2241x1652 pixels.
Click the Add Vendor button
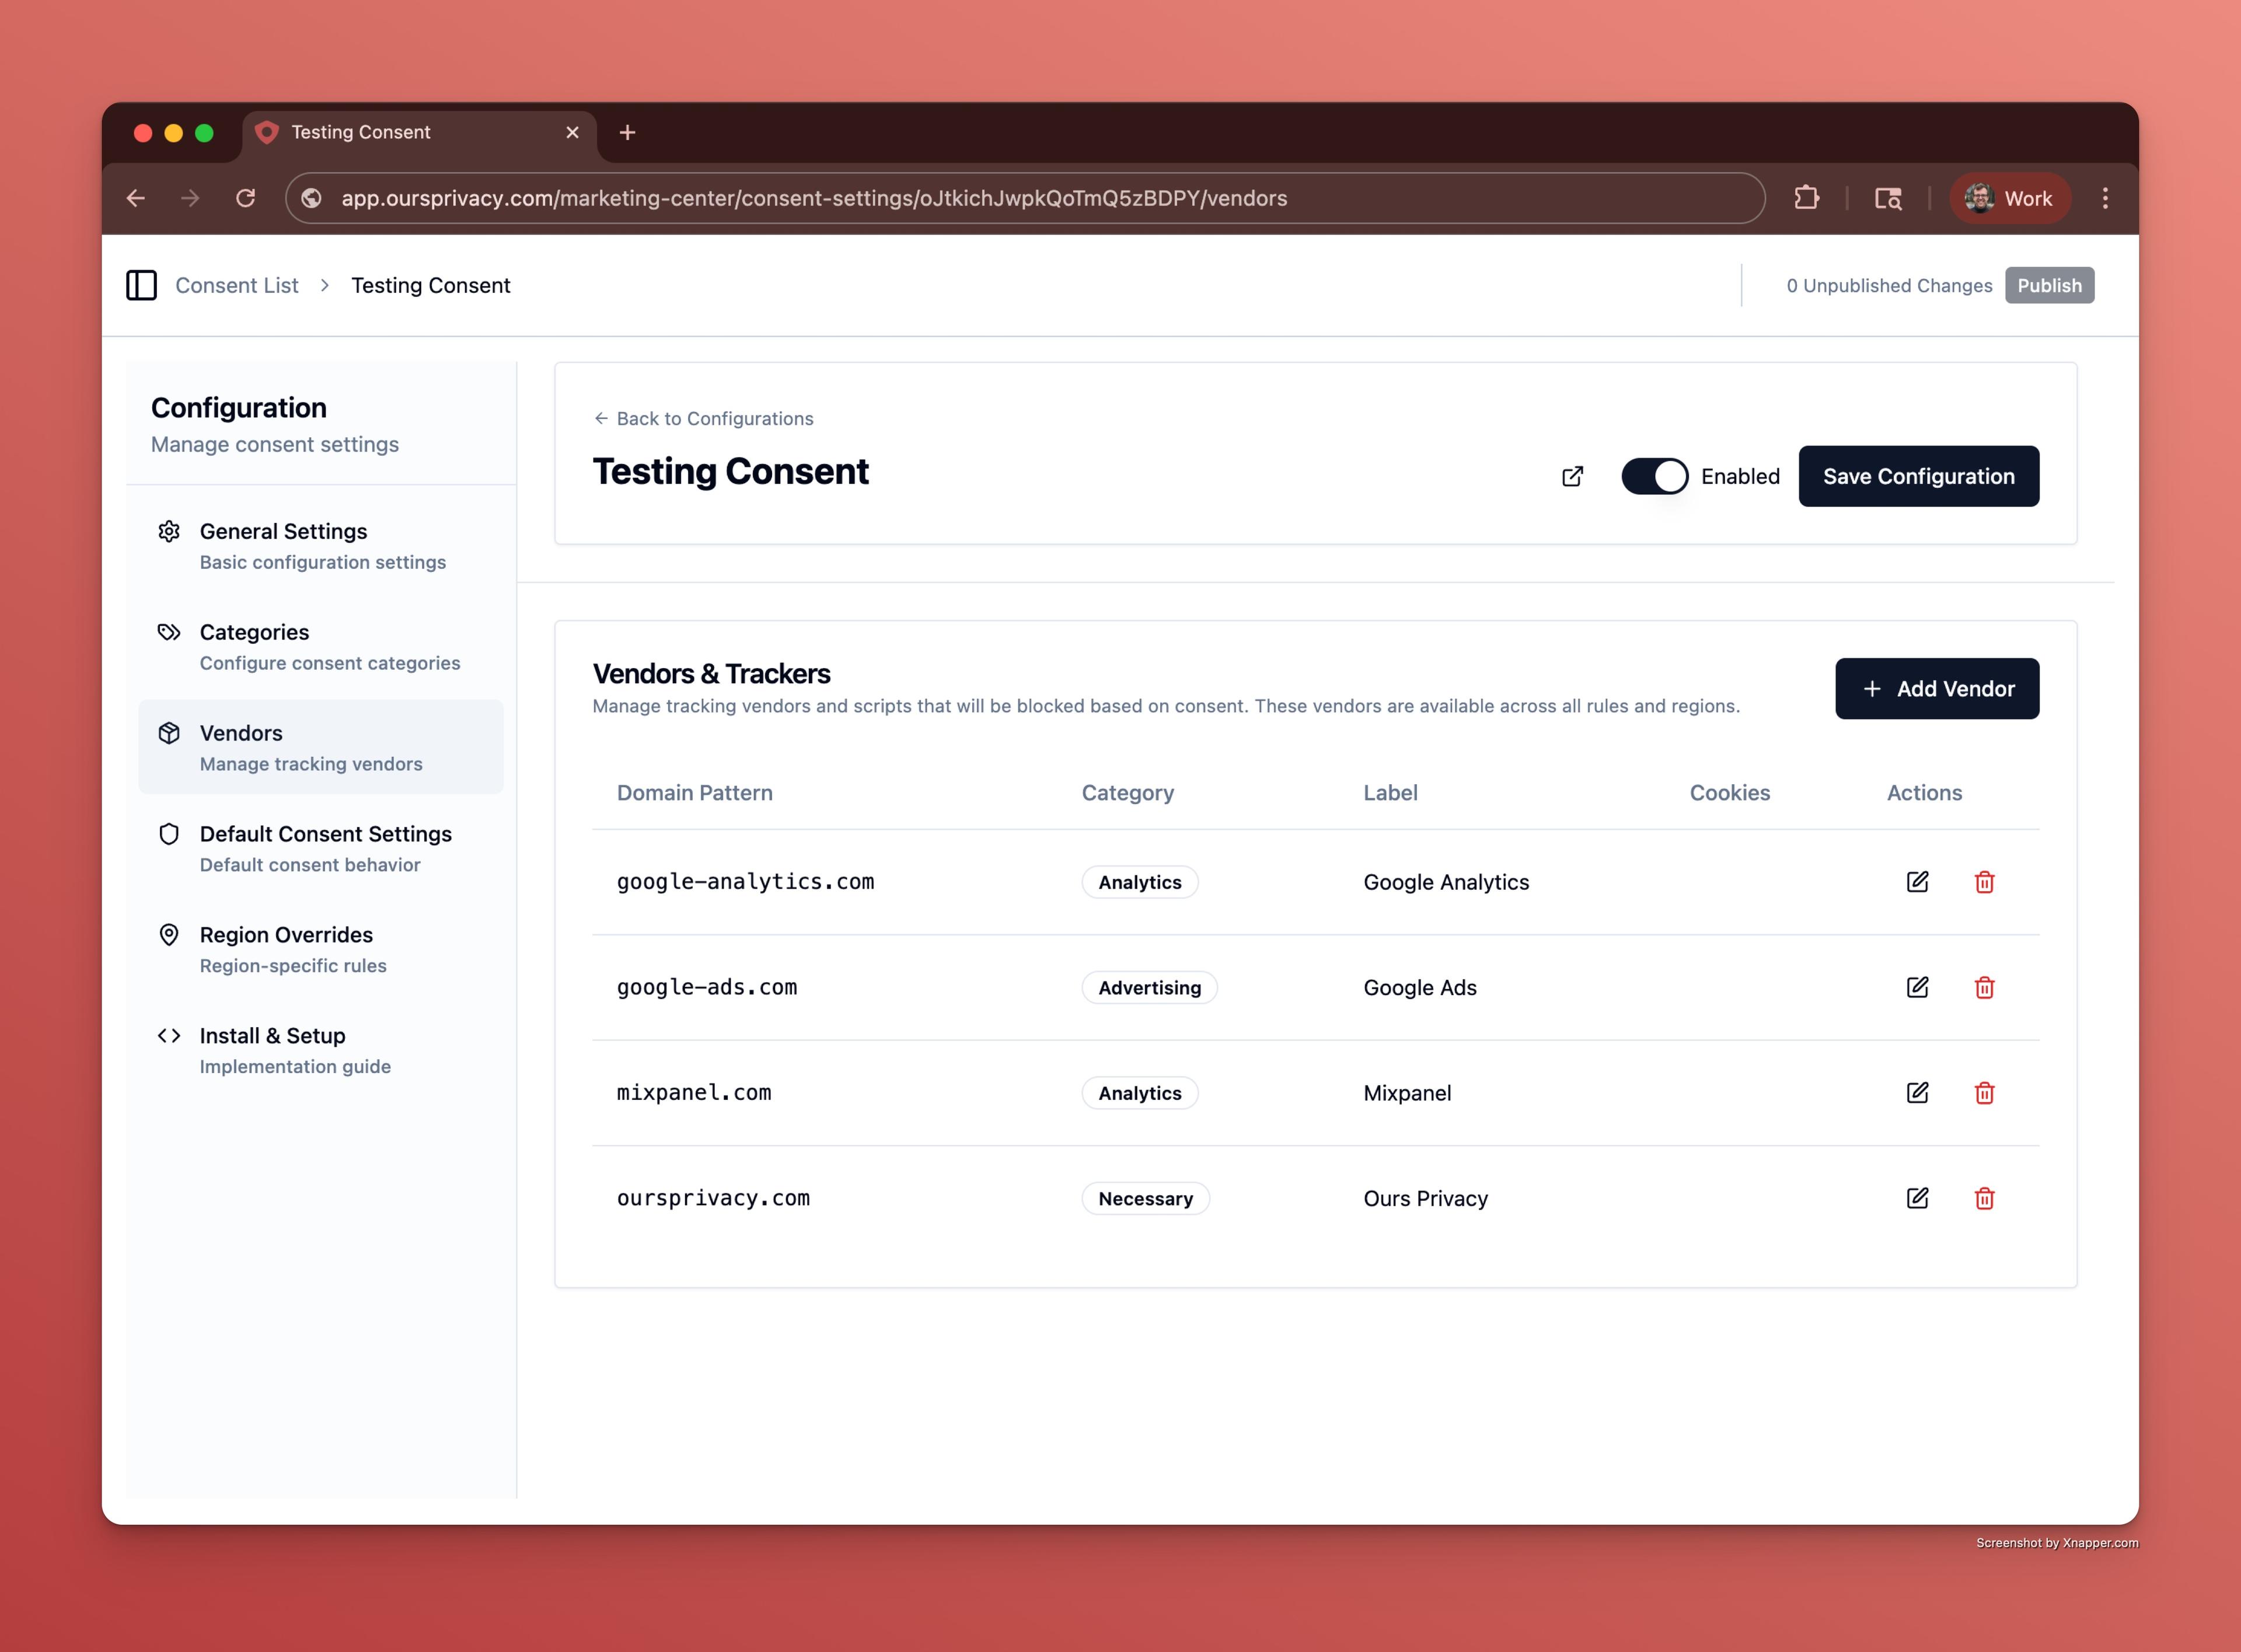pyautogui.click(x=1936, y=689)
